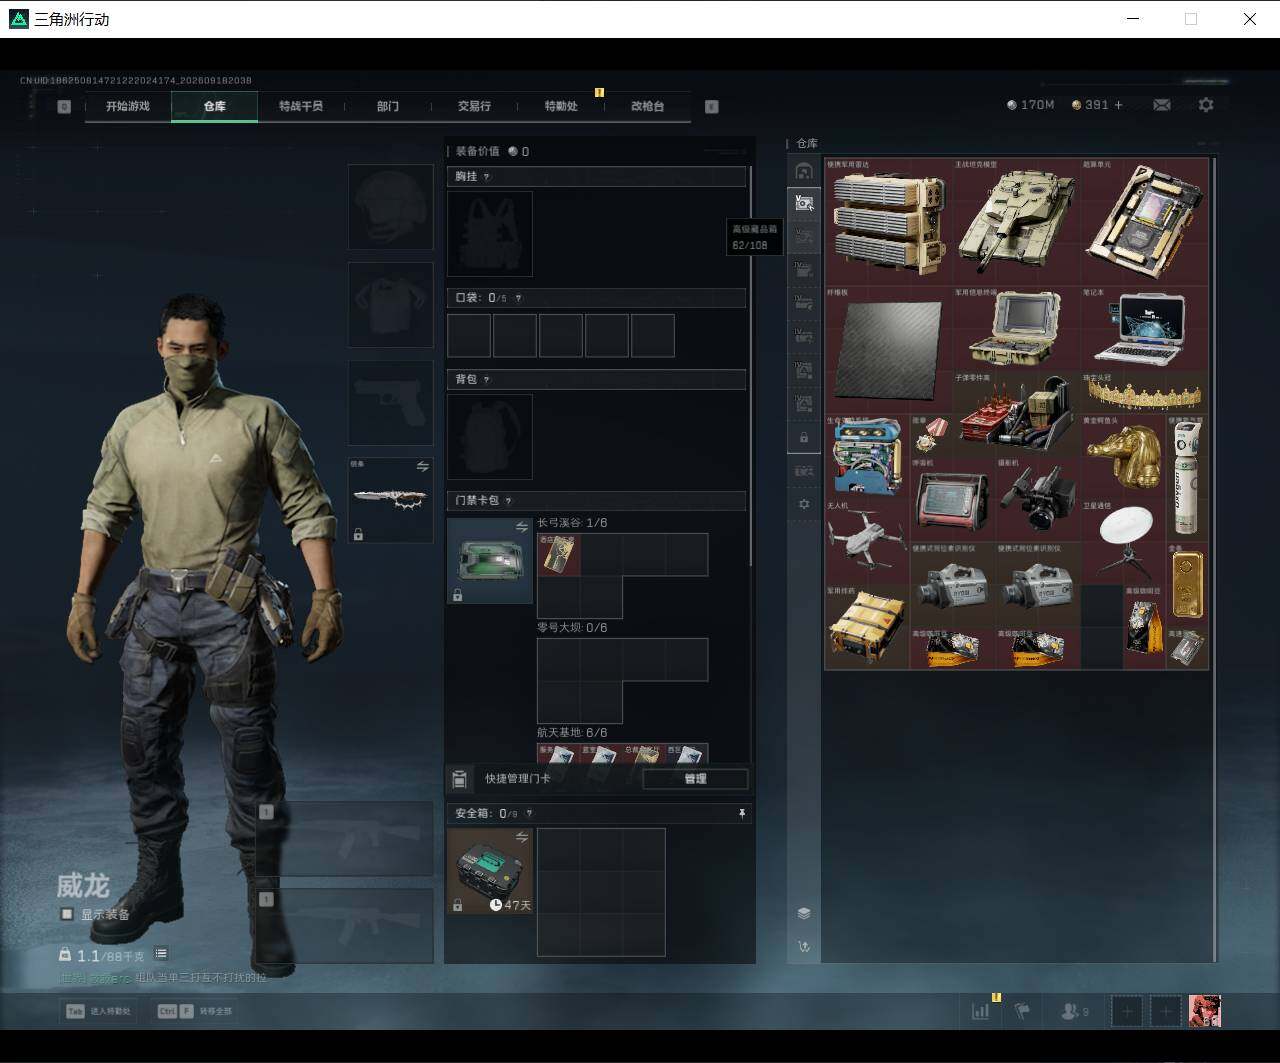
Task: Select the 黄金鳄鱼头 item
Action: 1123,457
